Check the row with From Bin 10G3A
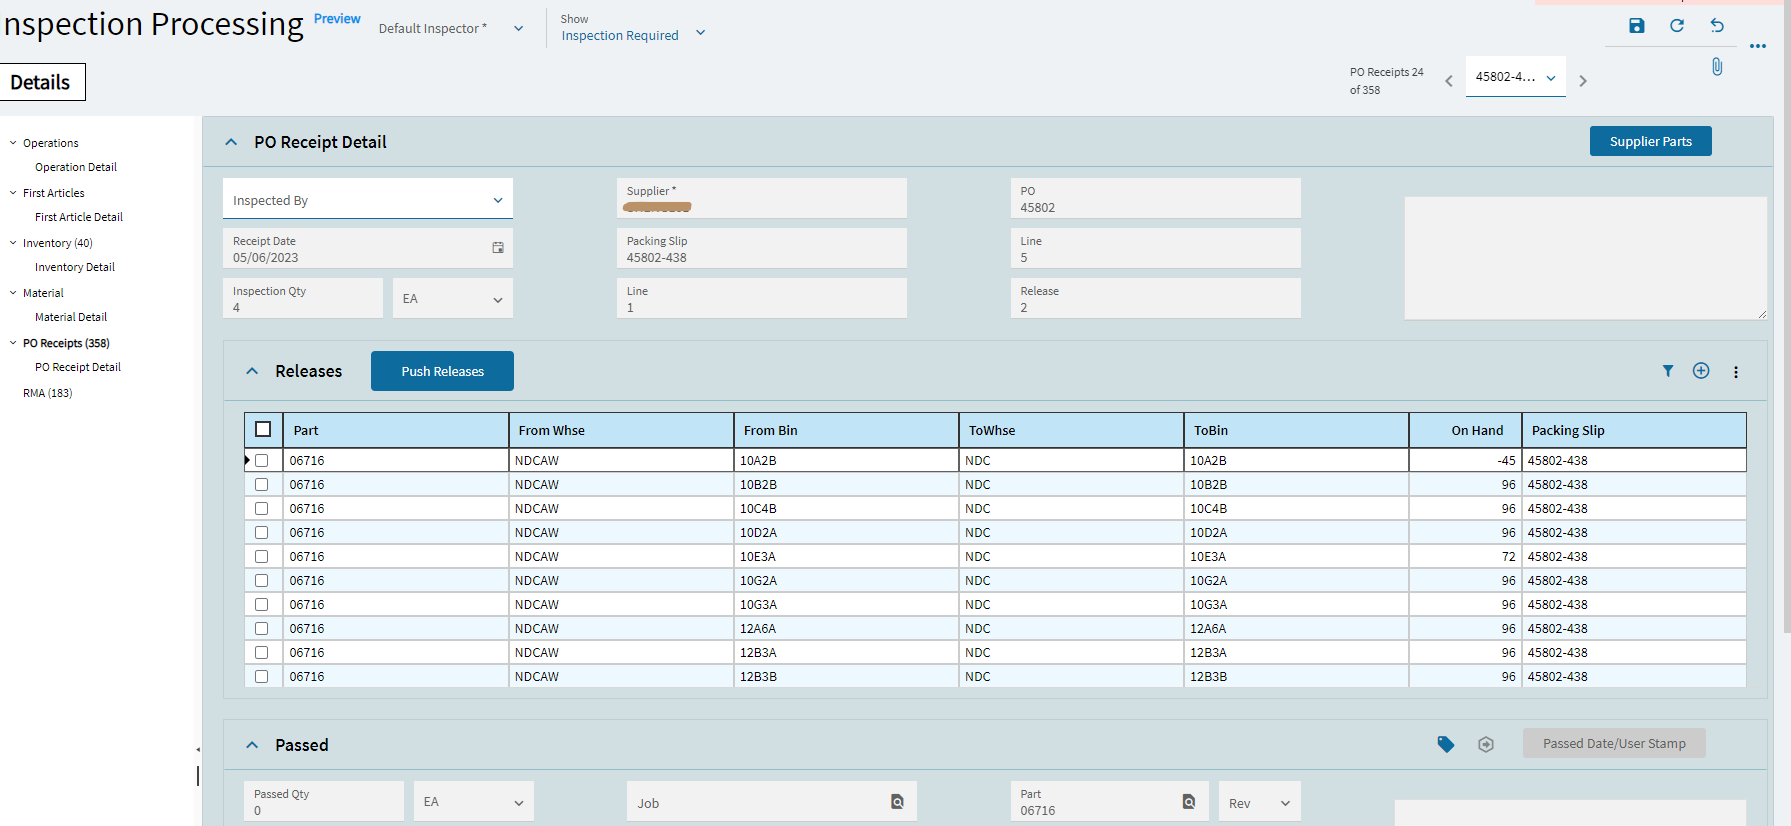 click(x=262, y=605)
